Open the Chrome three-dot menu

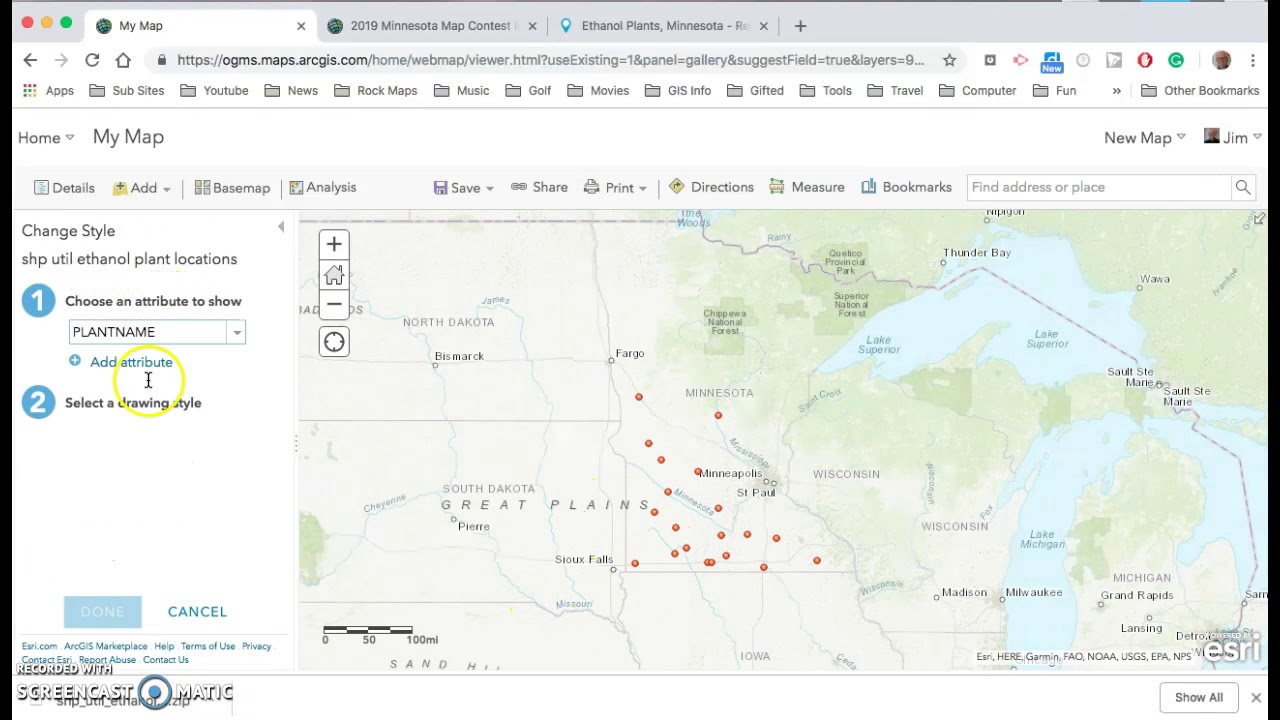pyautogui.click(x=1253, y=61)
